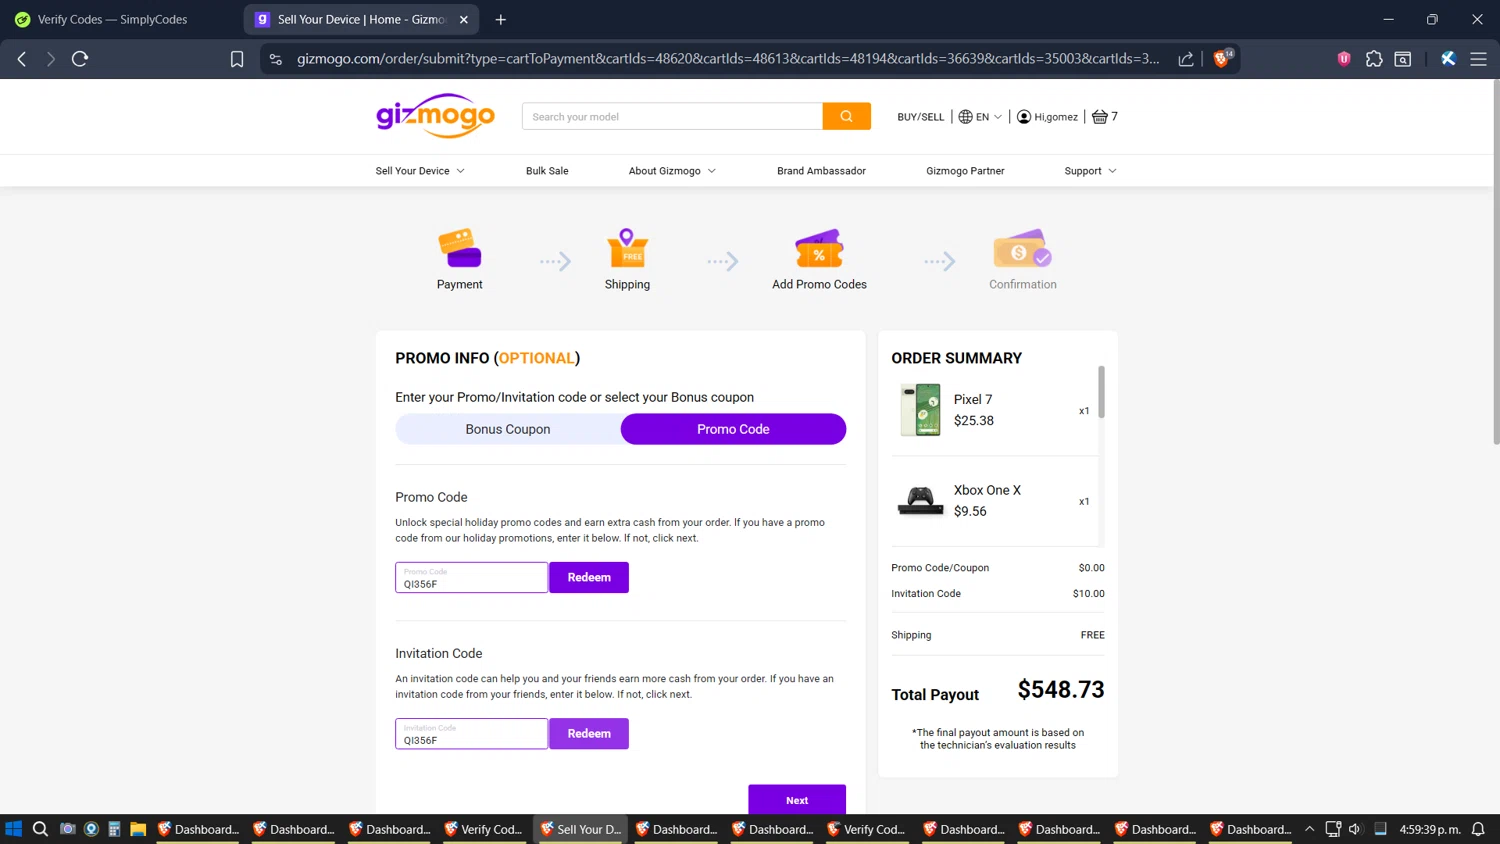
Task: Expand the About Gizmogo menu
Action: pyautogui.click(x=672, y=171)
